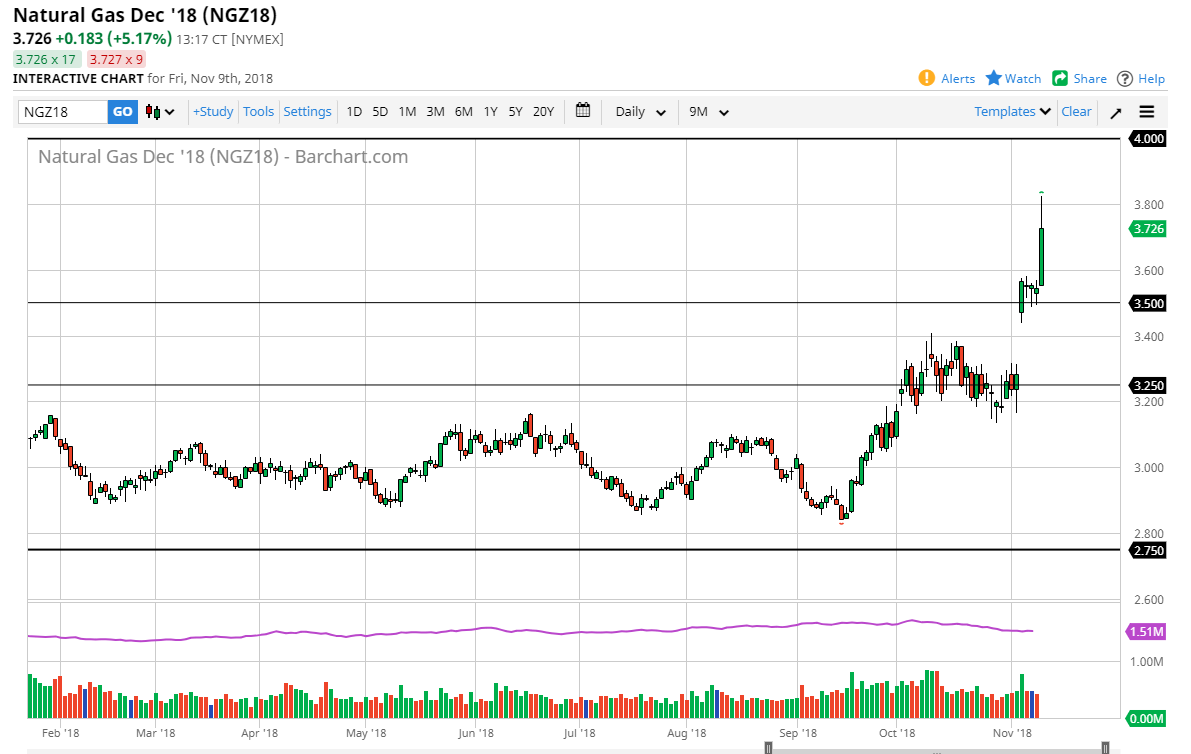Select the 6M view
The width and height of the screenshot is (1191, 754).
pyautogui.click(x=463, y=112)
